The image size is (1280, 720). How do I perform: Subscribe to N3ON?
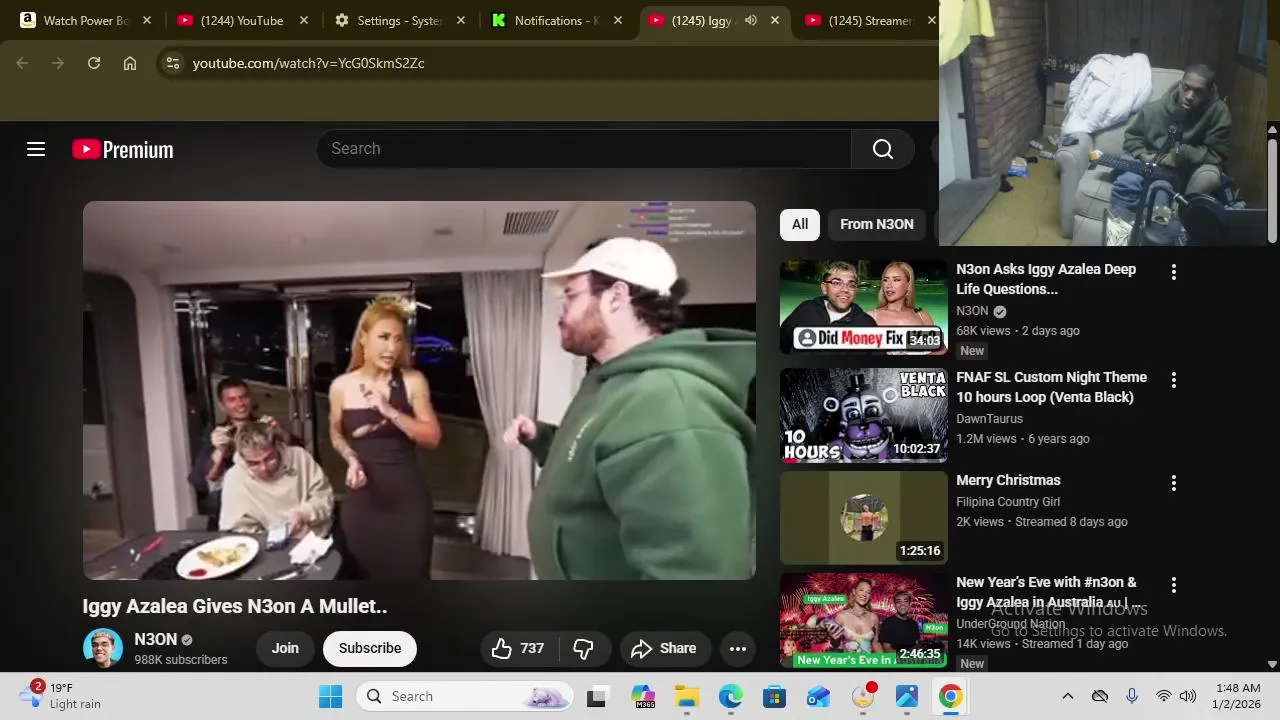(x=370, y=648)
